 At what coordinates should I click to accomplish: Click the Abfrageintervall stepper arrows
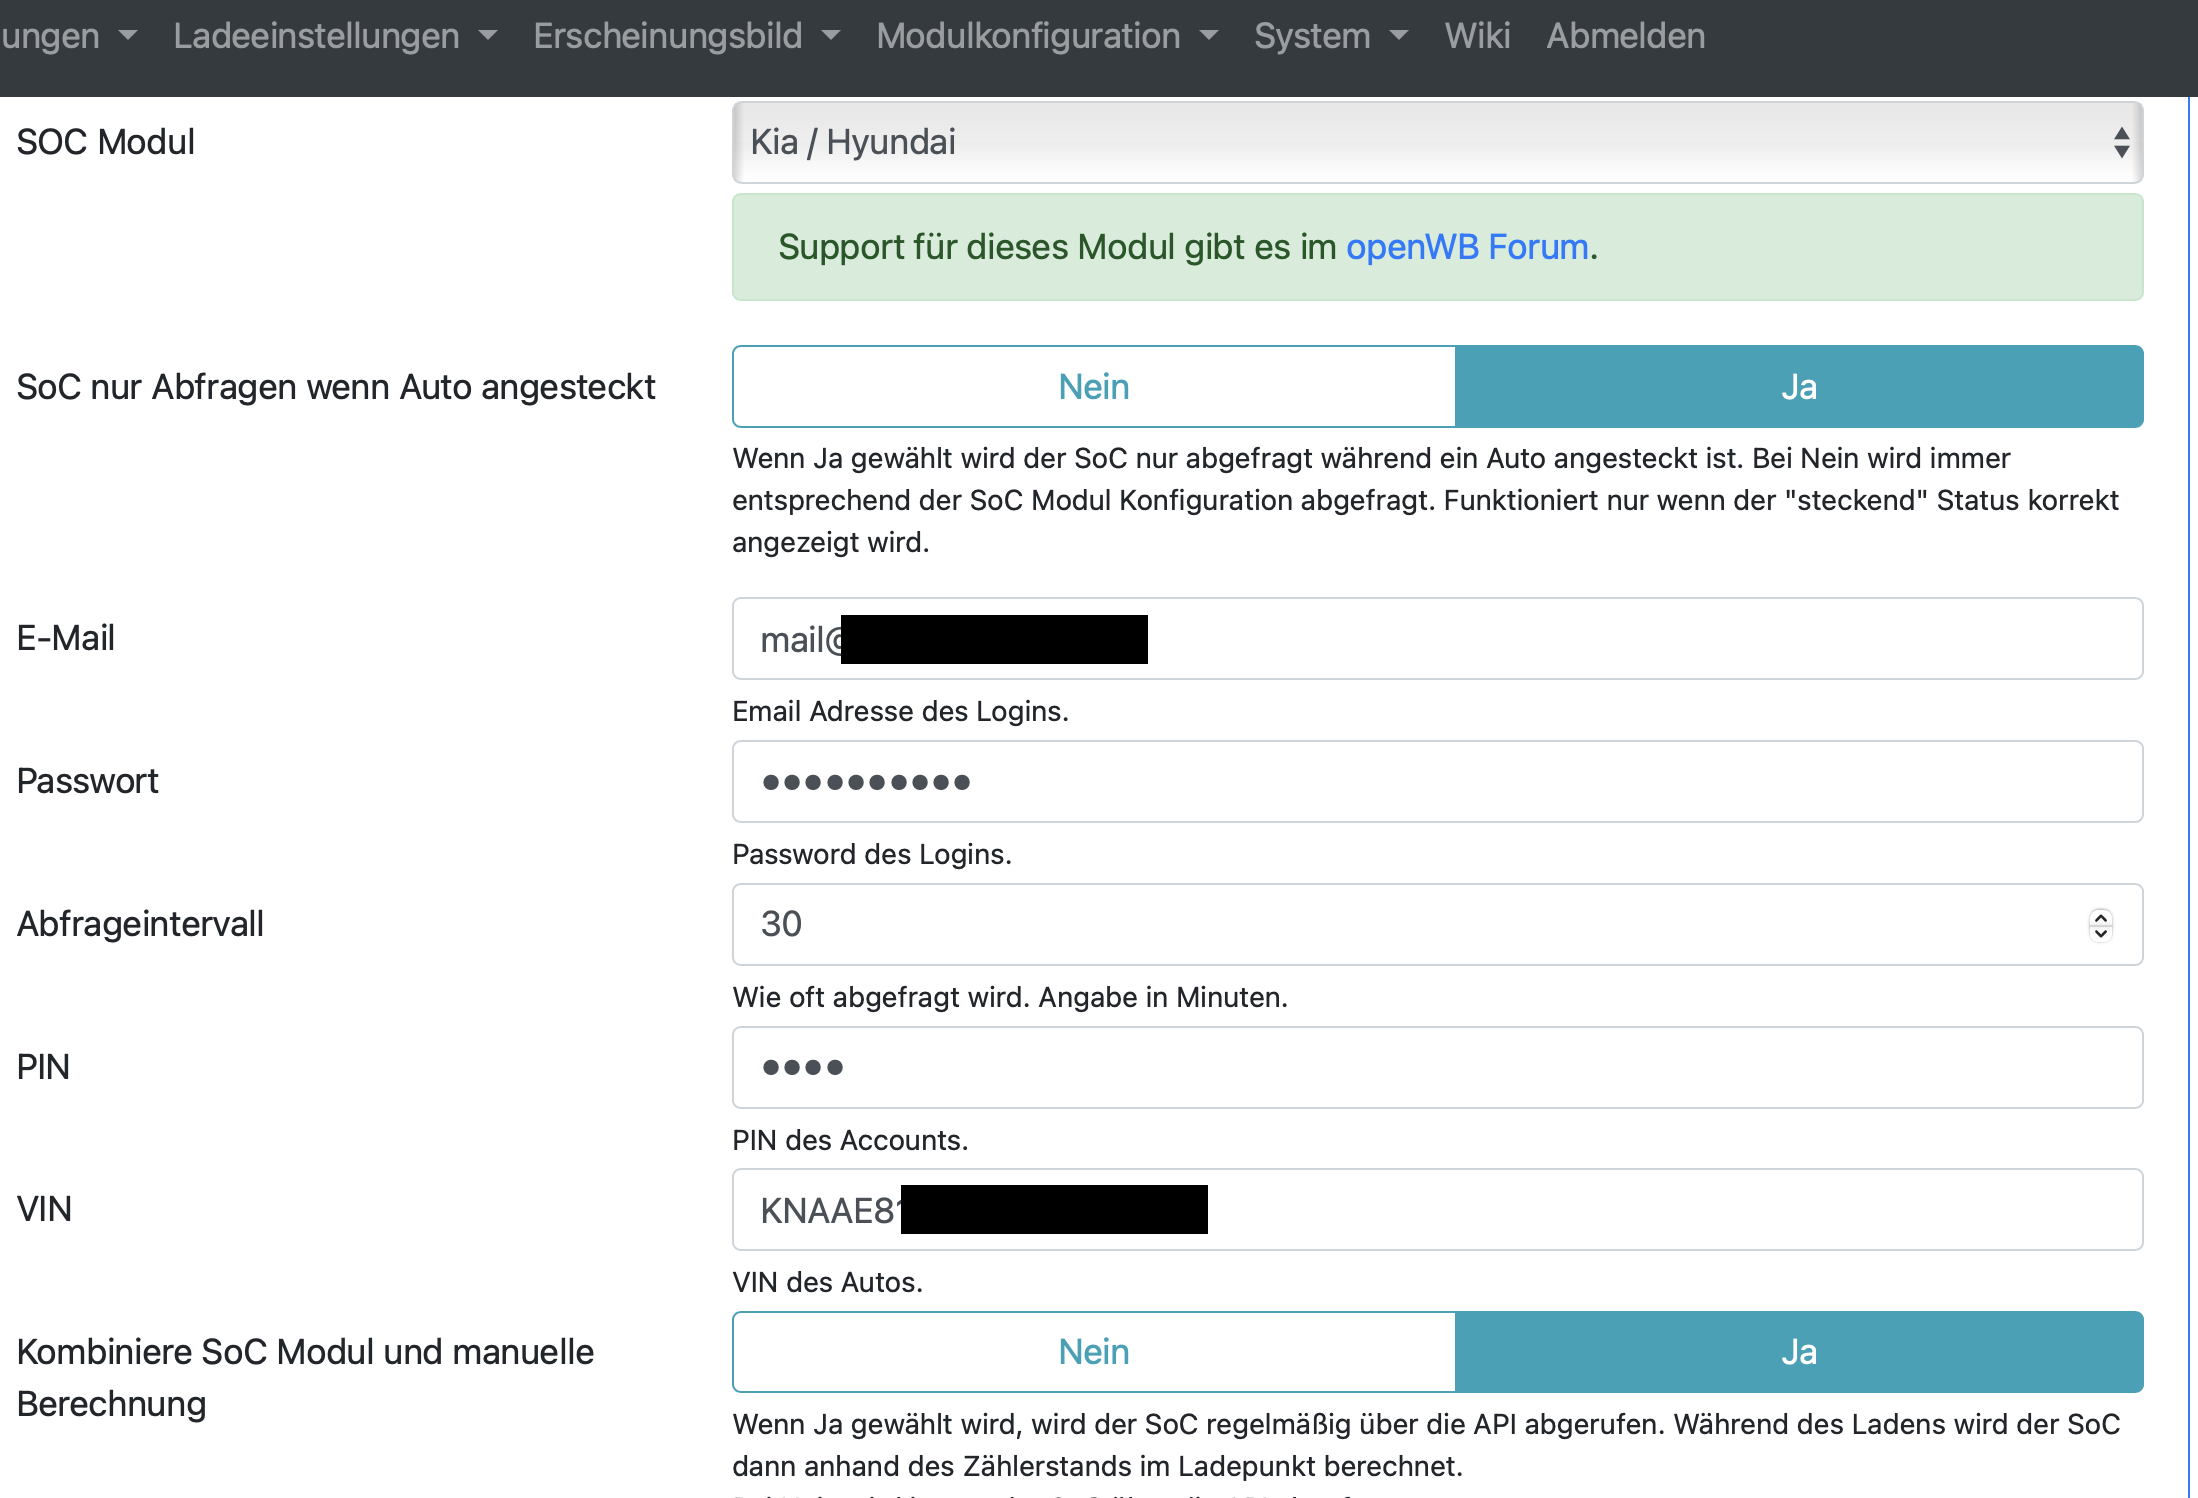click(x=2100, y=924)
